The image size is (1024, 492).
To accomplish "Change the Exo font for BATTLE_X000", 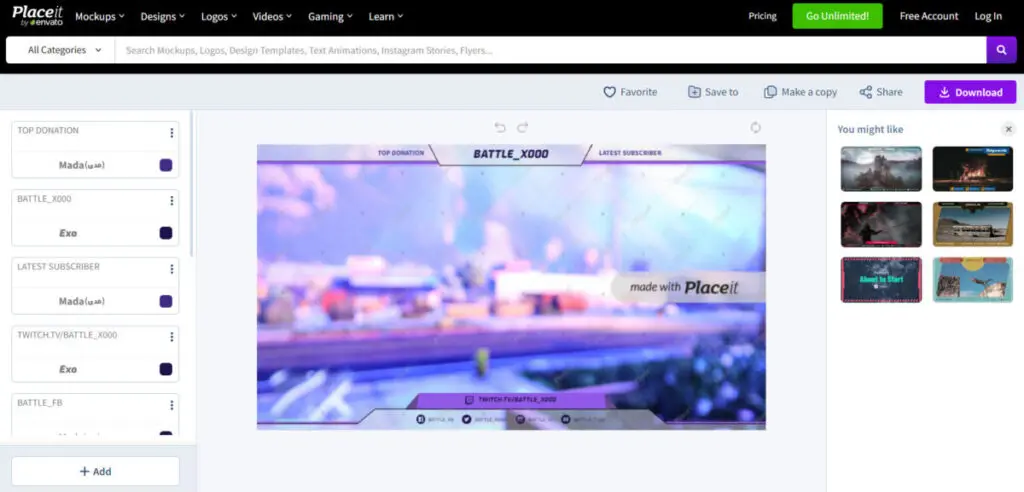I will tap(68, 233).
